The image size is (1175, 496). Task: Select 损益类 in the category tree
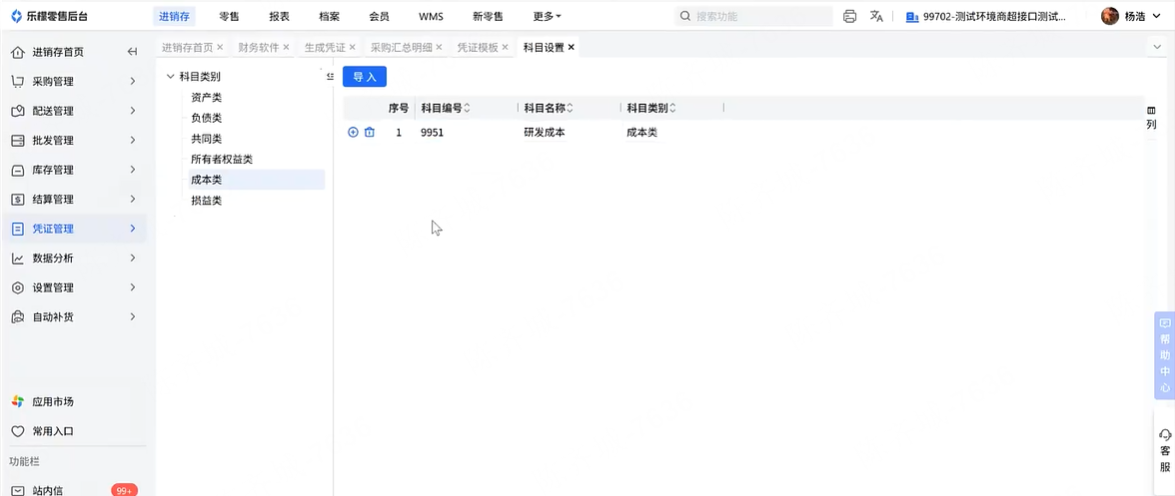click(206, 201)
